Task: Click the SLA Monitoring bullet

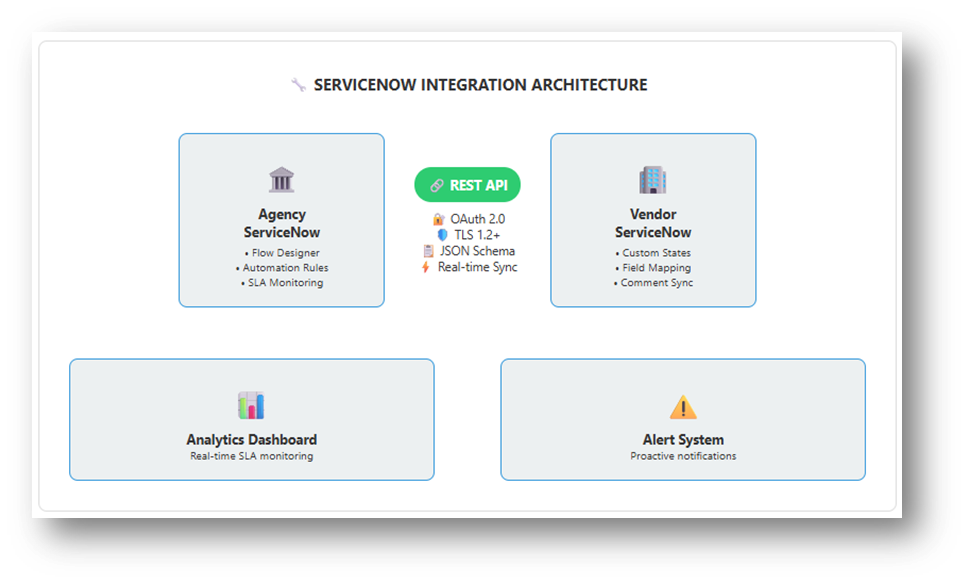Action: 282,283
